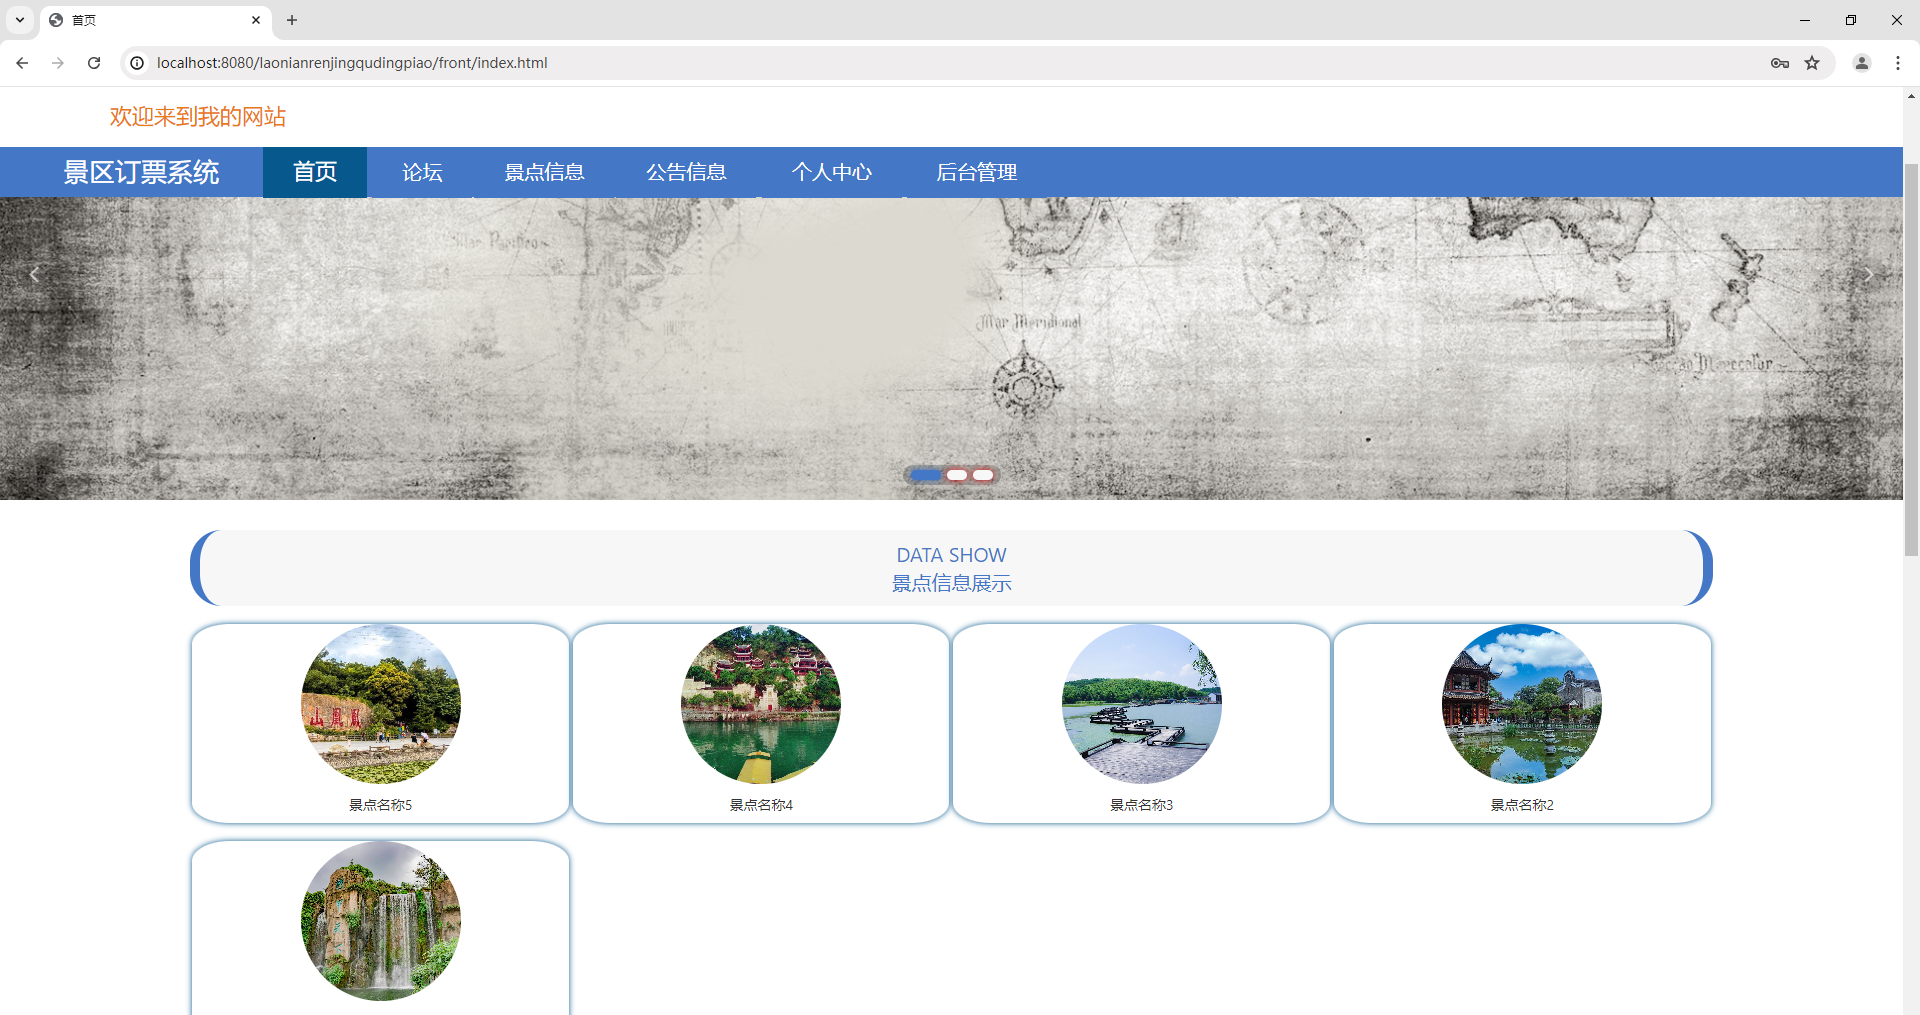
Task: Open a new browser tab
Action: [292, 20]
